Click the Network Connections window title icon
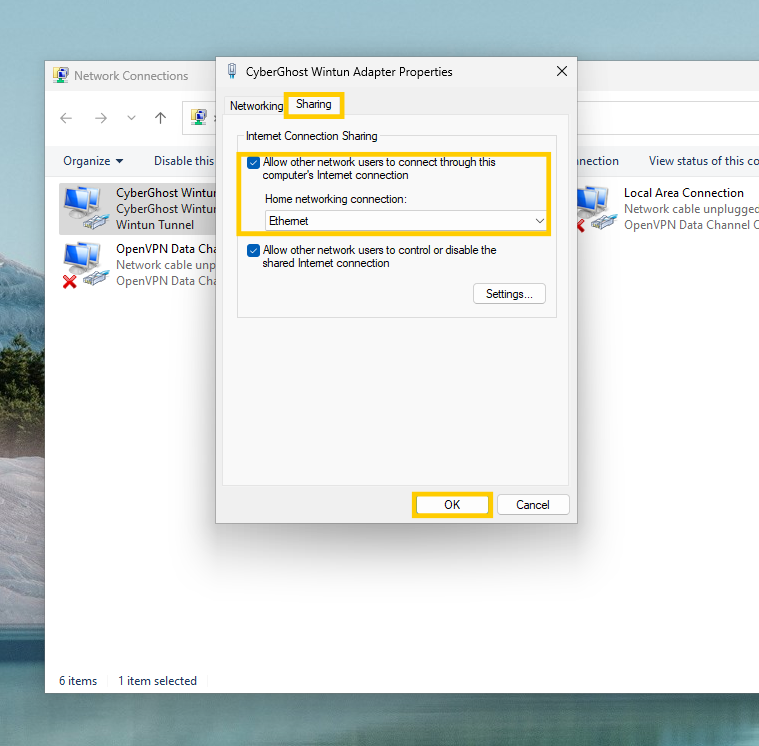The width and height of the screenshot is (759, 746). (61, 76)
